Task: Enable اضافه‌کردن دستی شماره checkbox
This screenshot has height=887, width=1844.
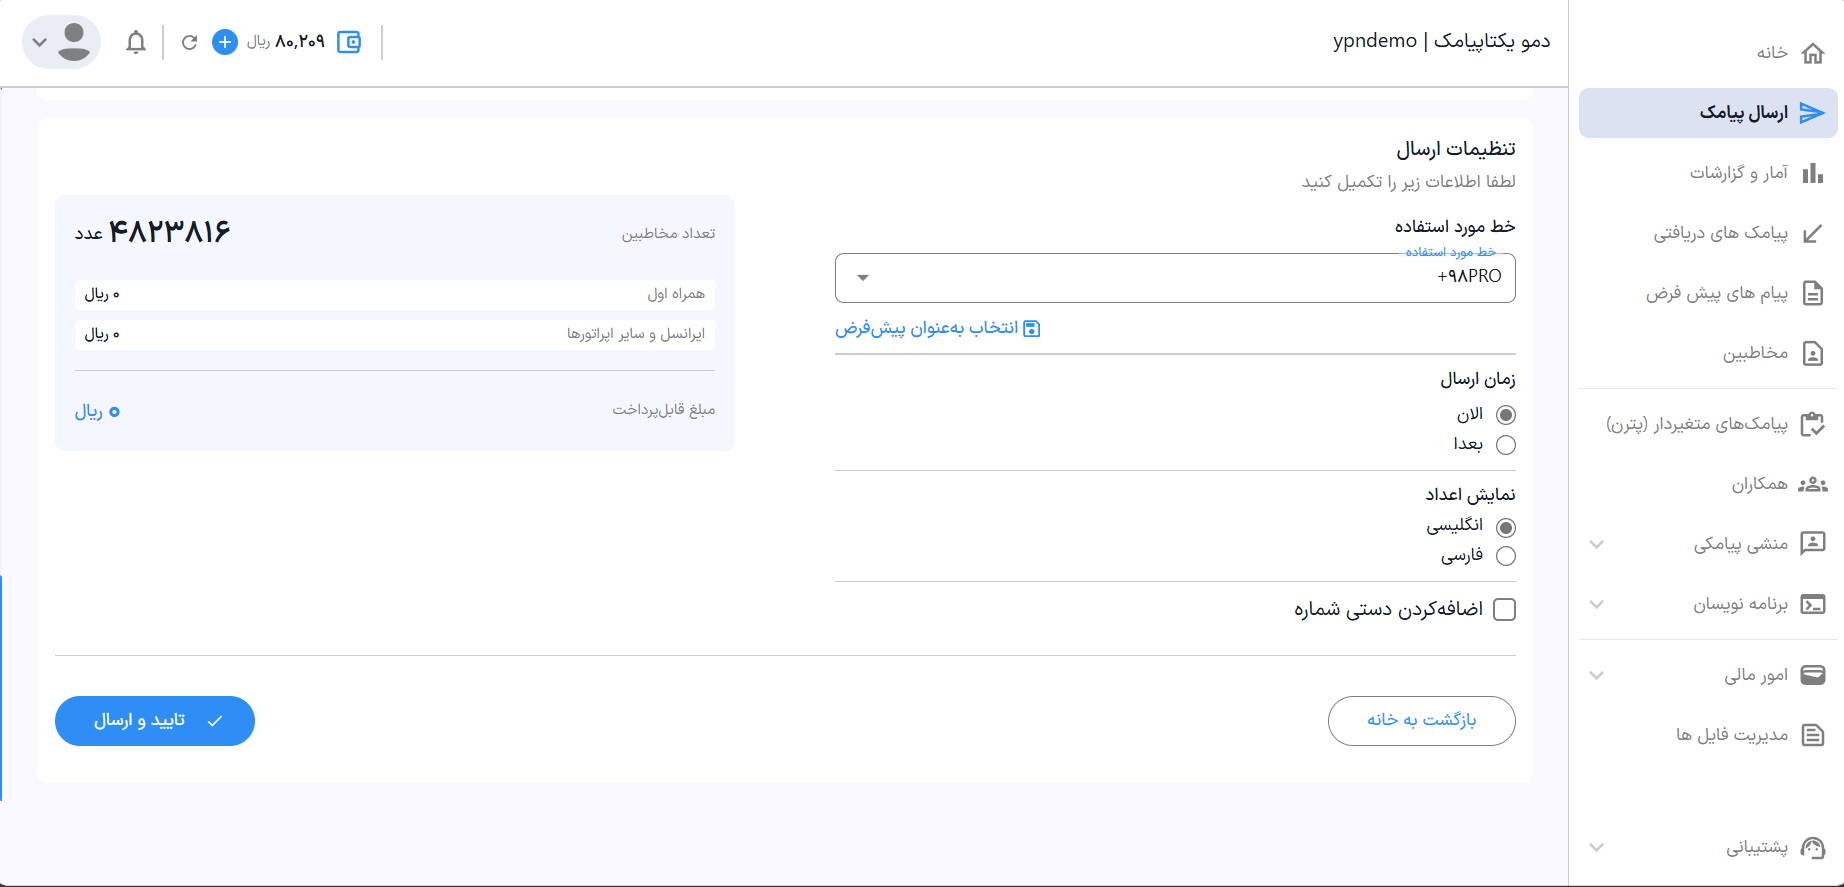Action: click(x=1504, y=609)
